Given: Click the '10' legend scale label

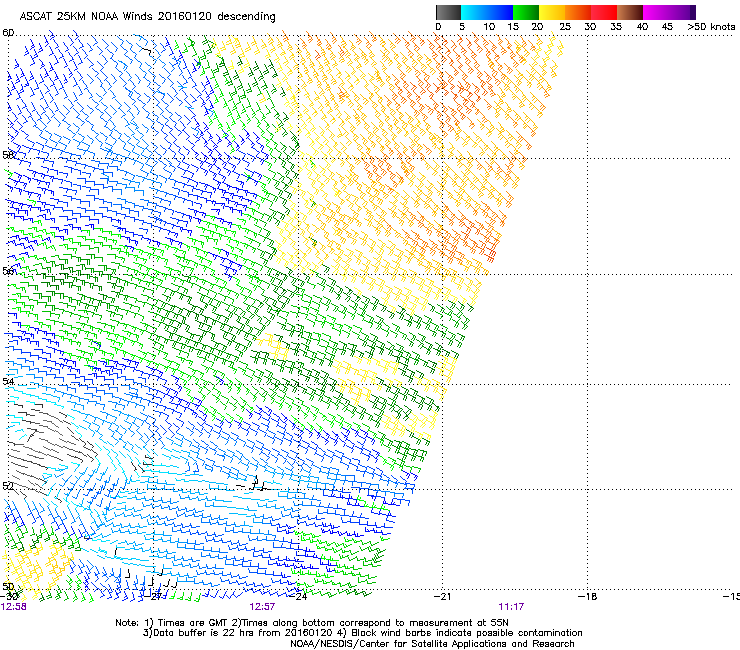Looking at the screenshot, I should click(489, 27).
